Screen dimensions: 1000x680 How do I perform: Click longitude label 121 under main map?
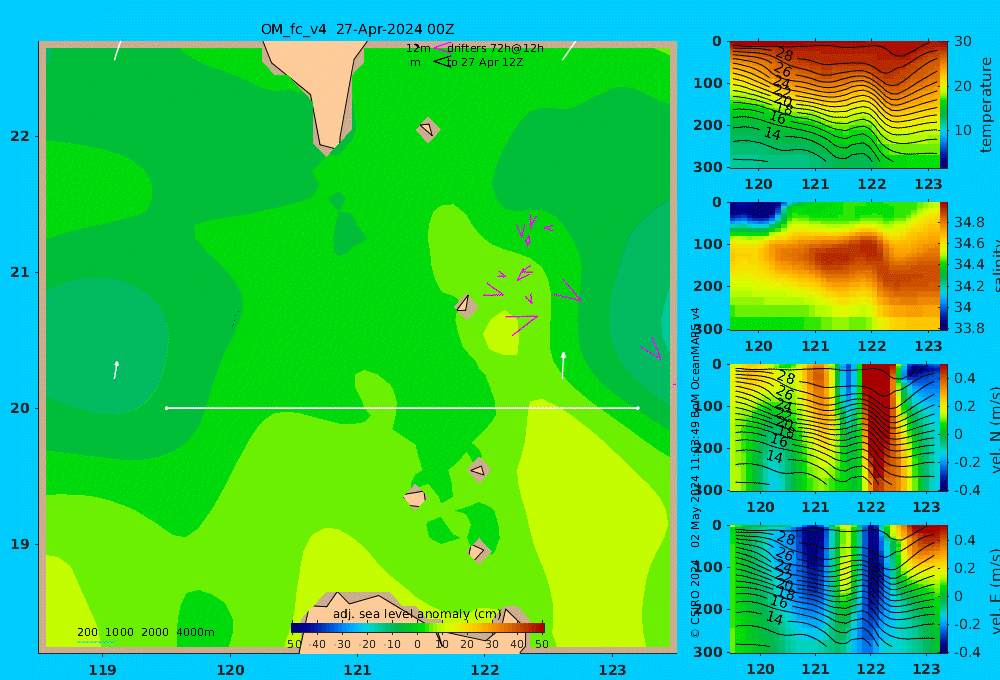tap(357, 670)
